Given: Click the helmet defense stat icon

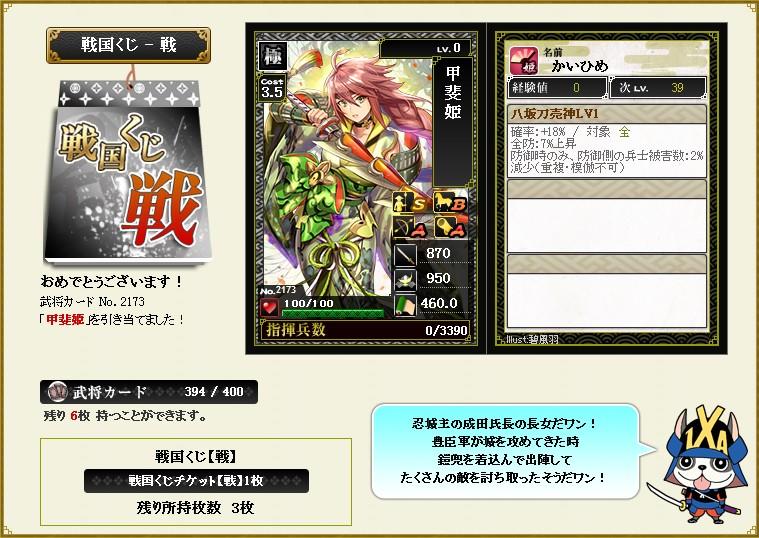Looking at the screenshot, I should tap(405, 279).
